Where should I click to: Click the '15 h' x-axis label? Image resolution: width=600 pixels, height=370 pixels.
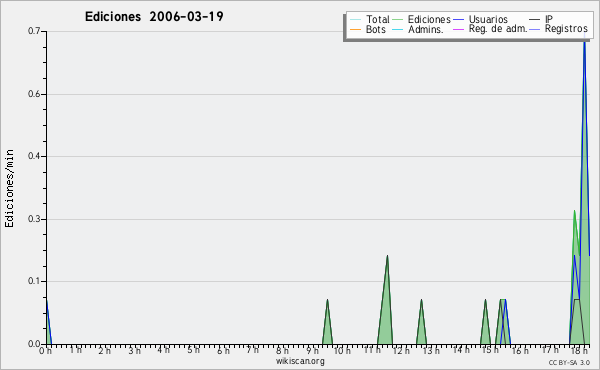pyautogui.click(x=490, y=350)
